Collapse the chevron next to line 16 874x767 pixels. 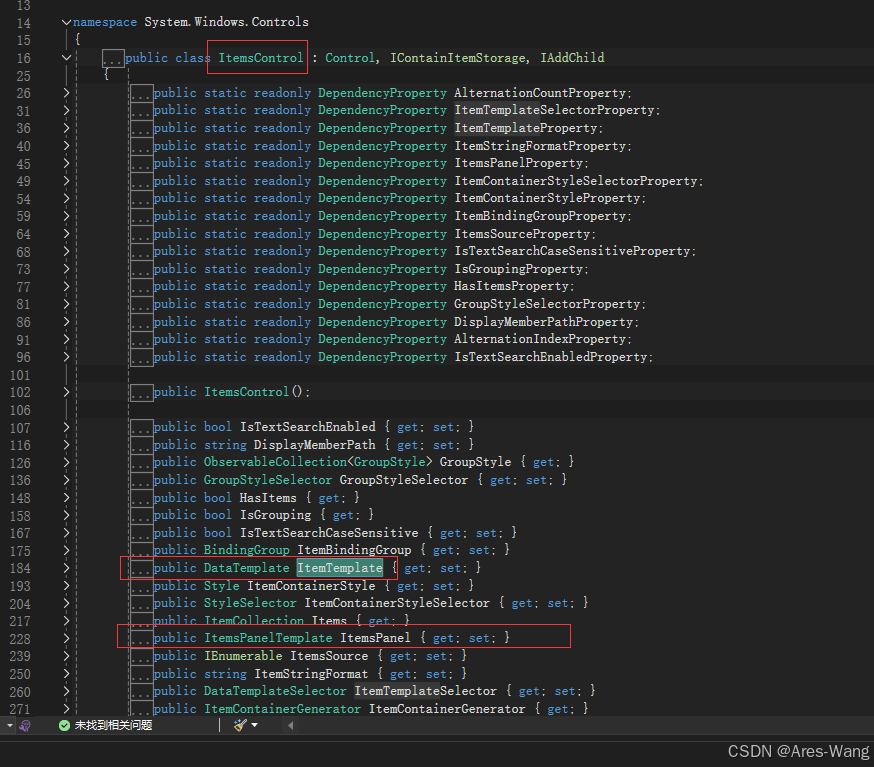66,57
